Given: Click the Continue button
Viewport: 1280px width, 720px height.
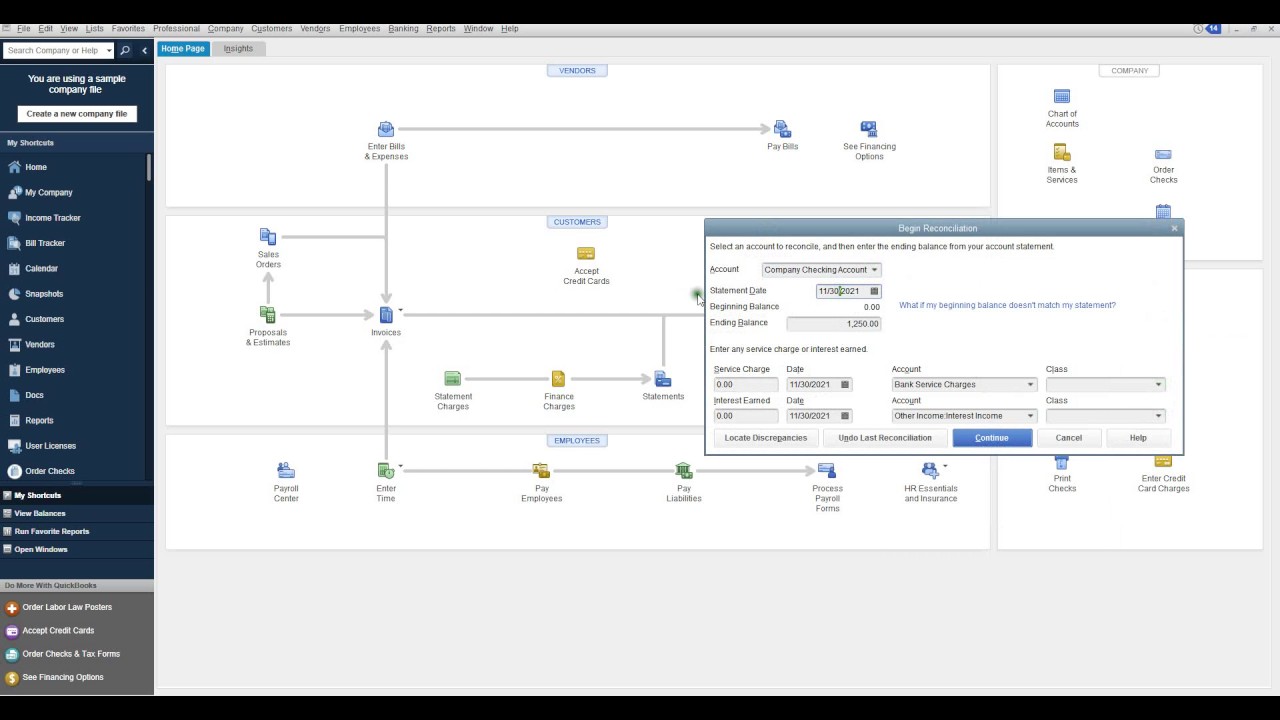Looking at the screenshot, I should (991, 438).
